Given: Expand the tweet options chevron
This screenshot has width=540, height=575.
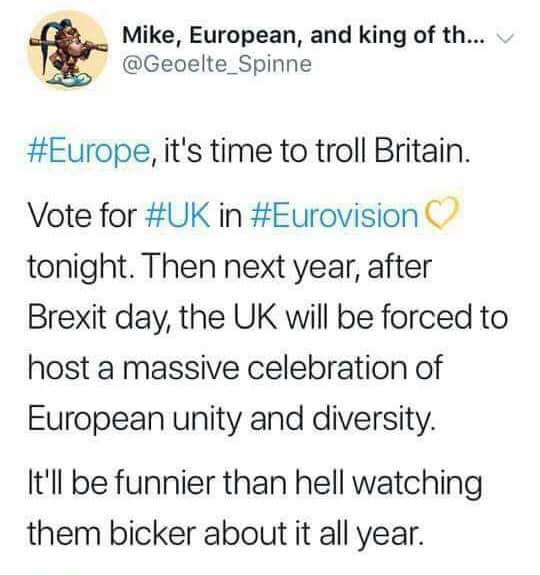Looking at the screenshot, I should [x=506, y=37].
